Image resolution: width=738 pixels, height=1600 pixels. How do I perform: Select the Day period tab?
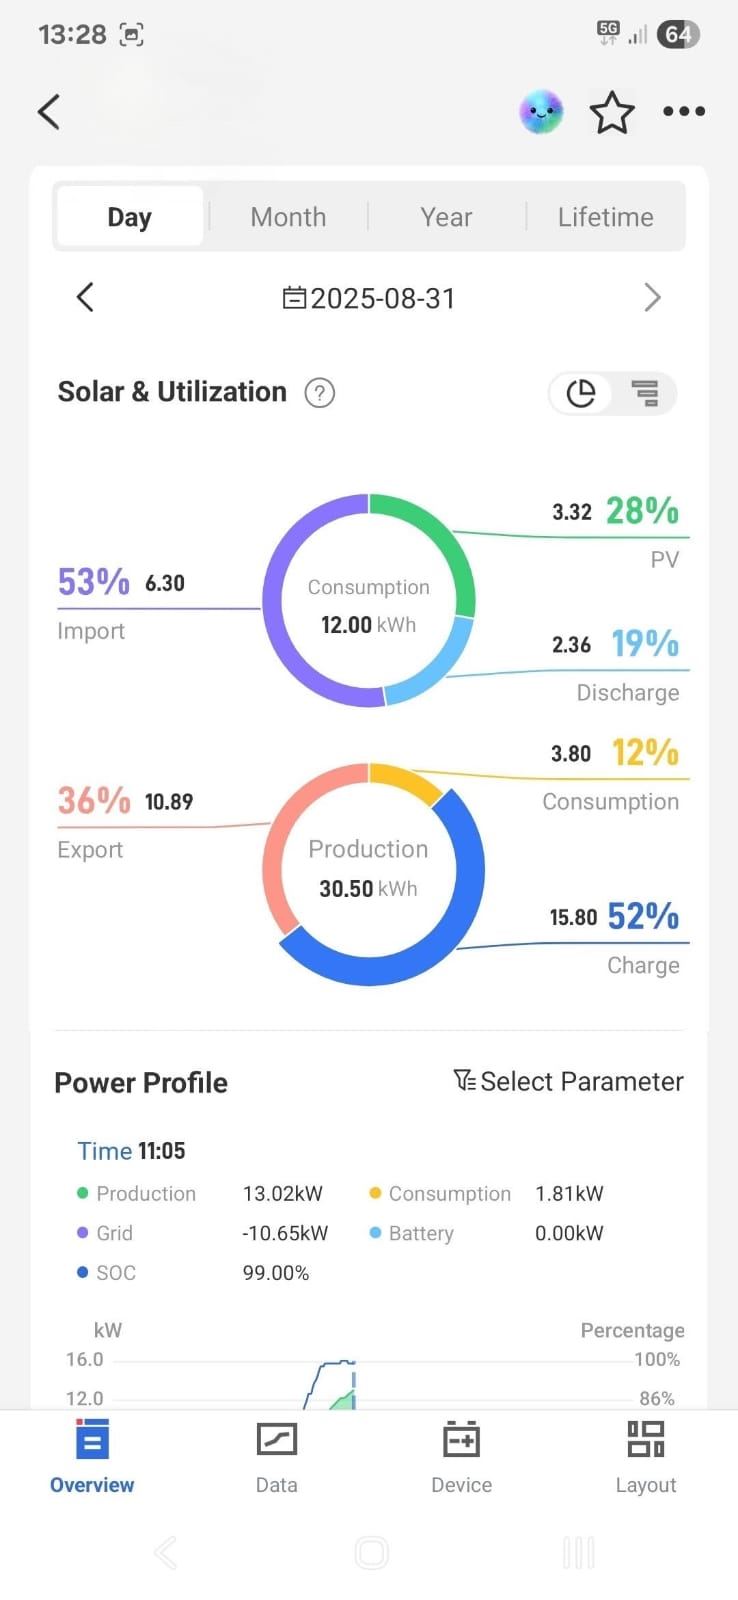[130, 217]
